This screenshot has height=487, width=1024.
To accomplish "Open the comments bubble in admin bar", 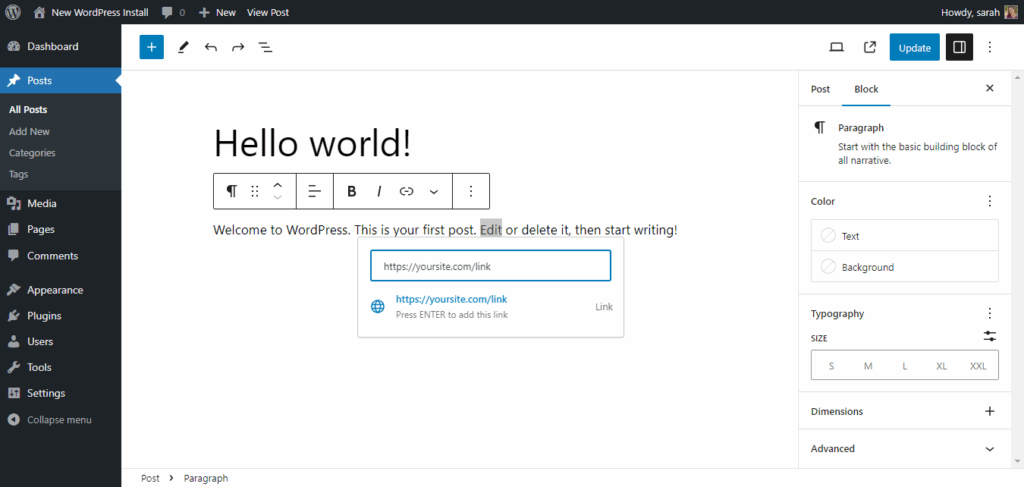I will 173,12.
